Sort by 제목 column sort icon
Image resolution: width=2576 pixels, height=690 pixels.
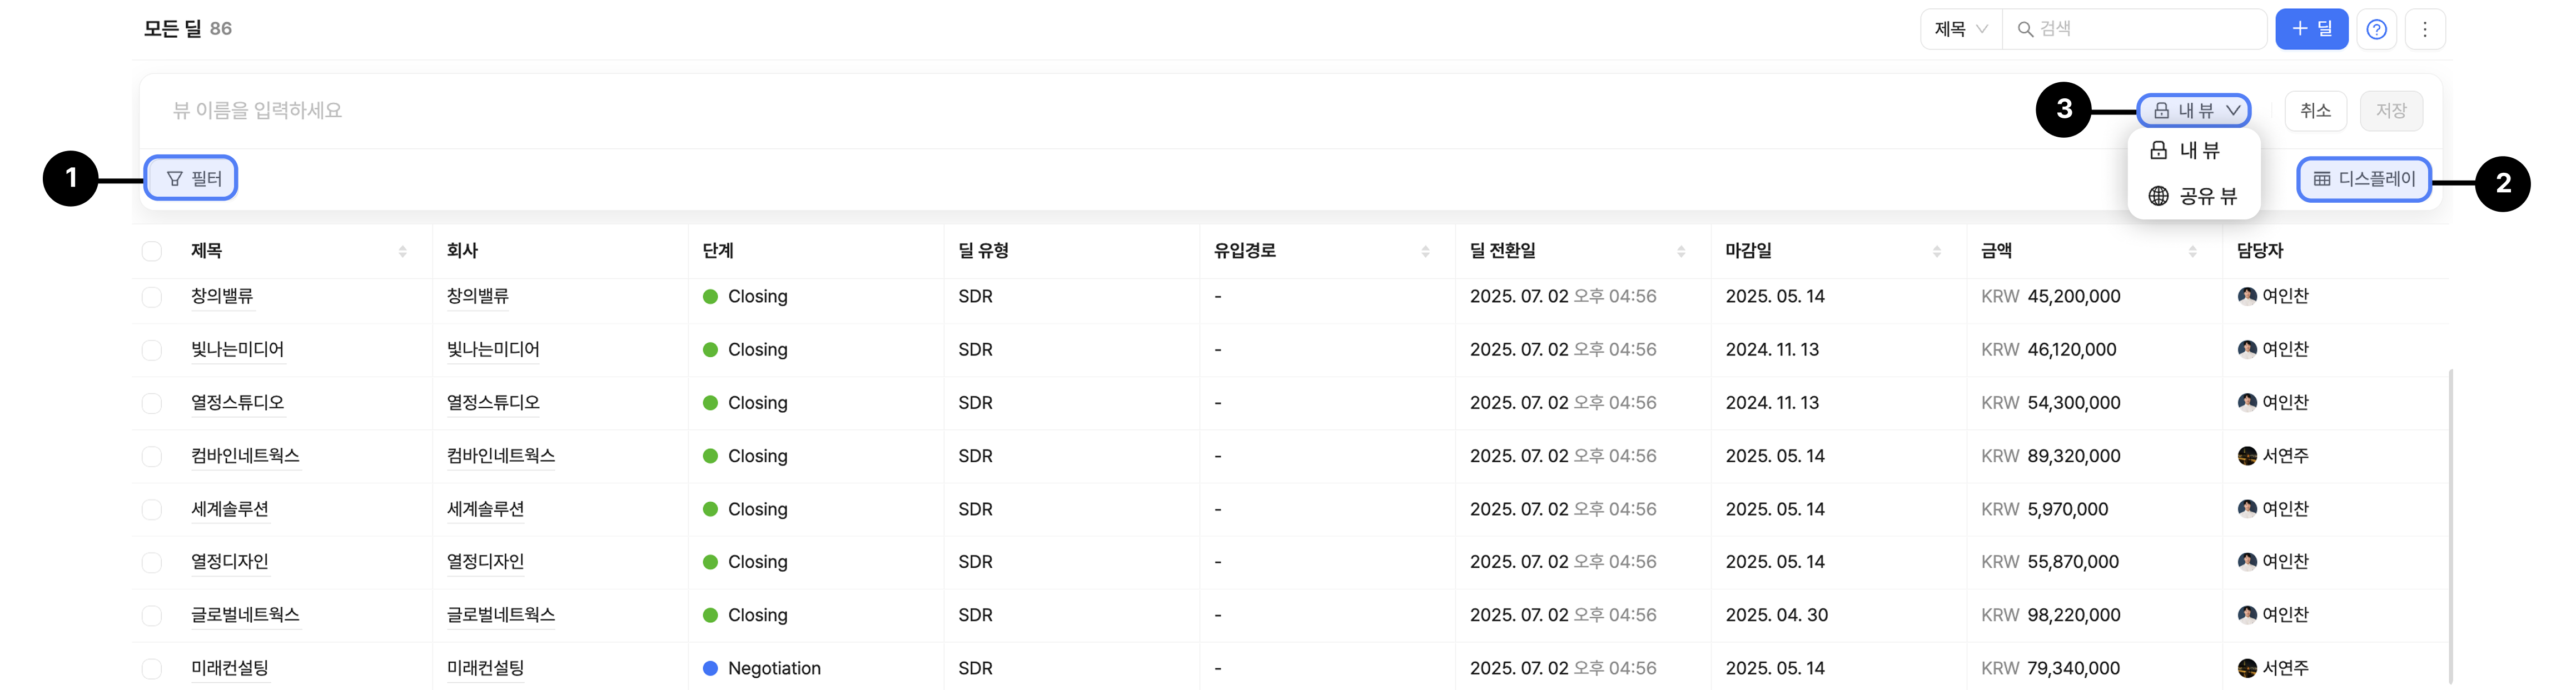tap(402, 251)
